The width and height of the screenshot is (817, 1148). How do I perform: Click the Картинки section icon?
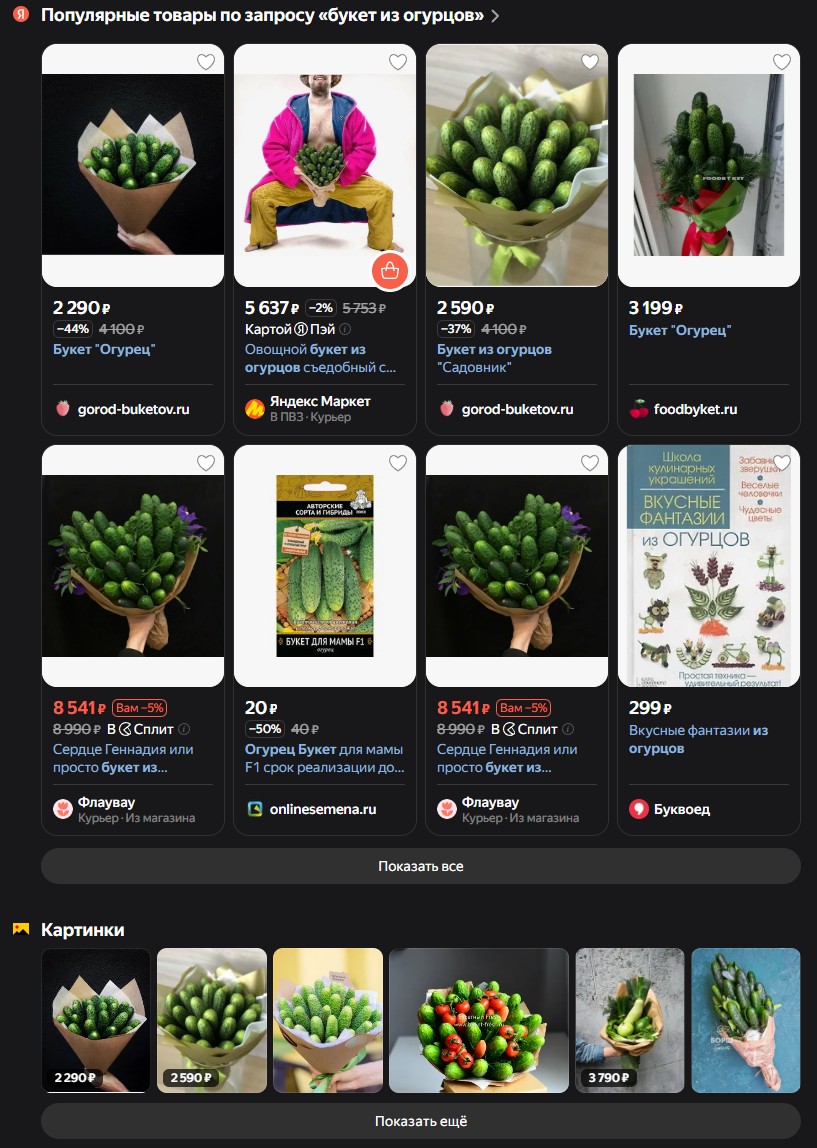(x=21, y=929)
